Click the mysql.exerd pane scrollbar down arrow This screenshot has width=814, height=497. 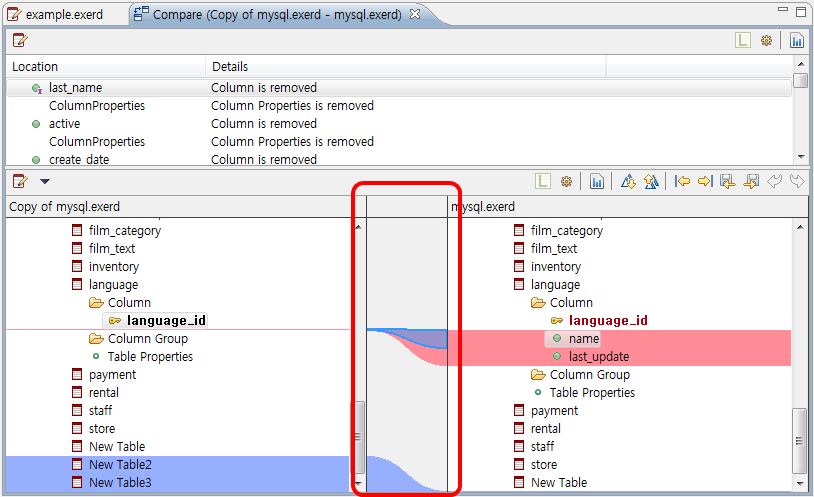[800, 484]
